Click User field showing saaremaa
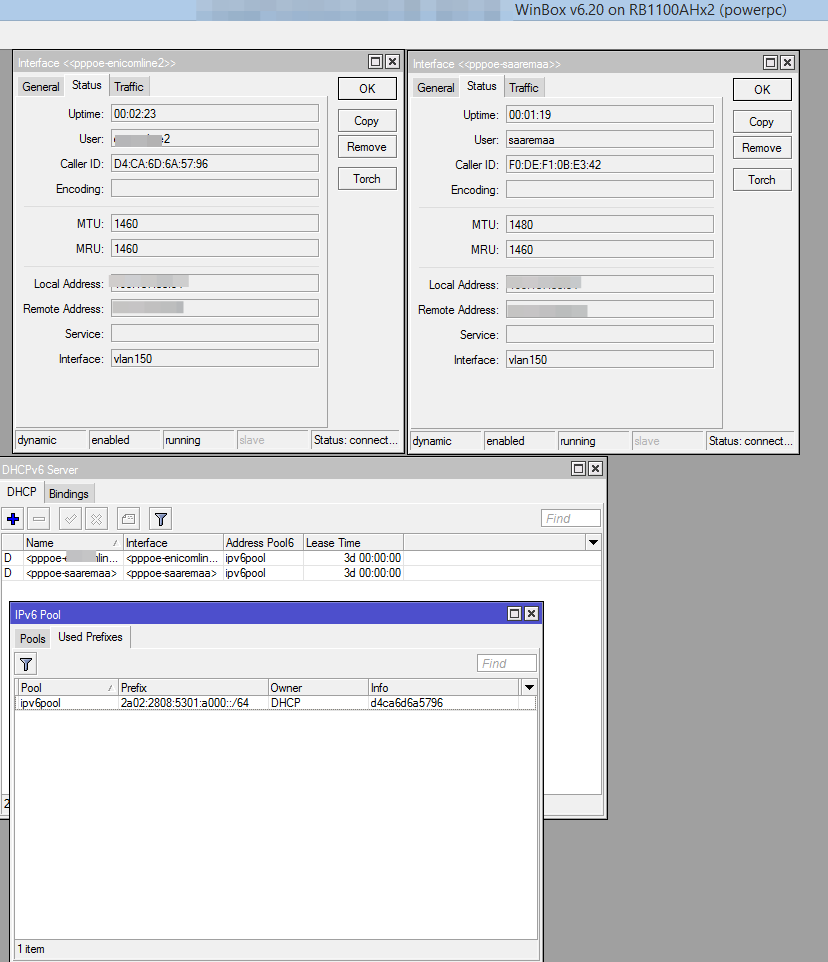The width and height of the screenshot is (828, 962). 610,140
